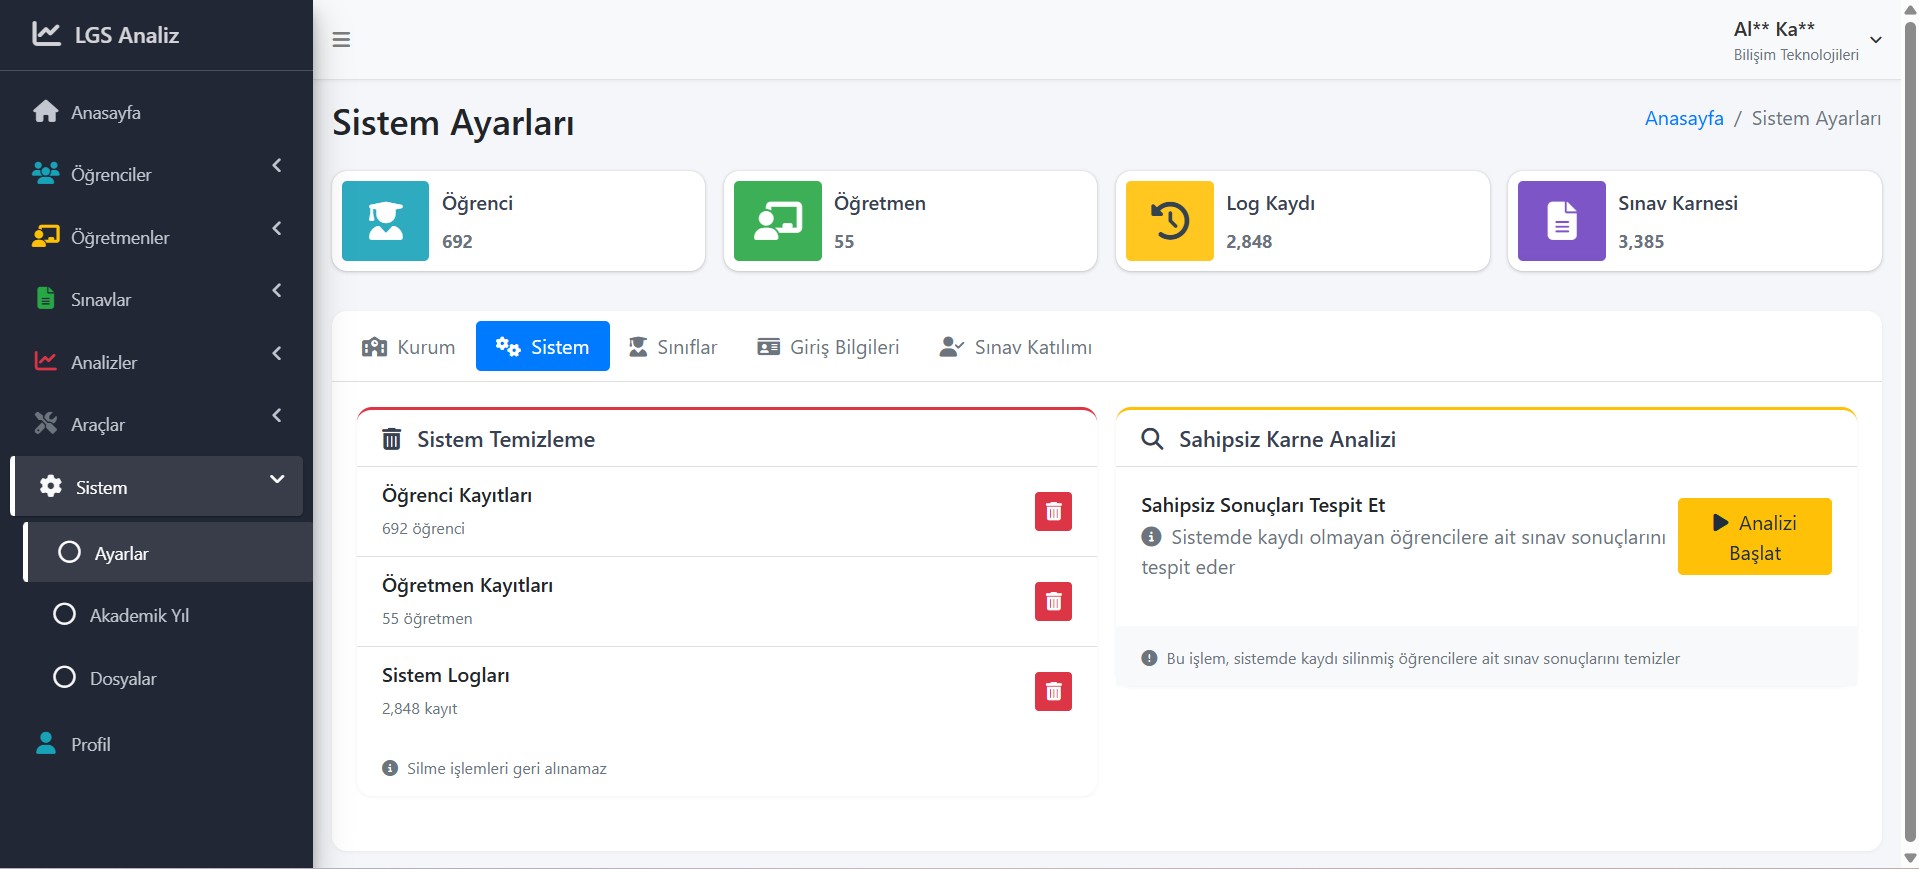Click the green Öğretmen stat icon
This screenshot has height=869, width=1919.
(777, 221)
